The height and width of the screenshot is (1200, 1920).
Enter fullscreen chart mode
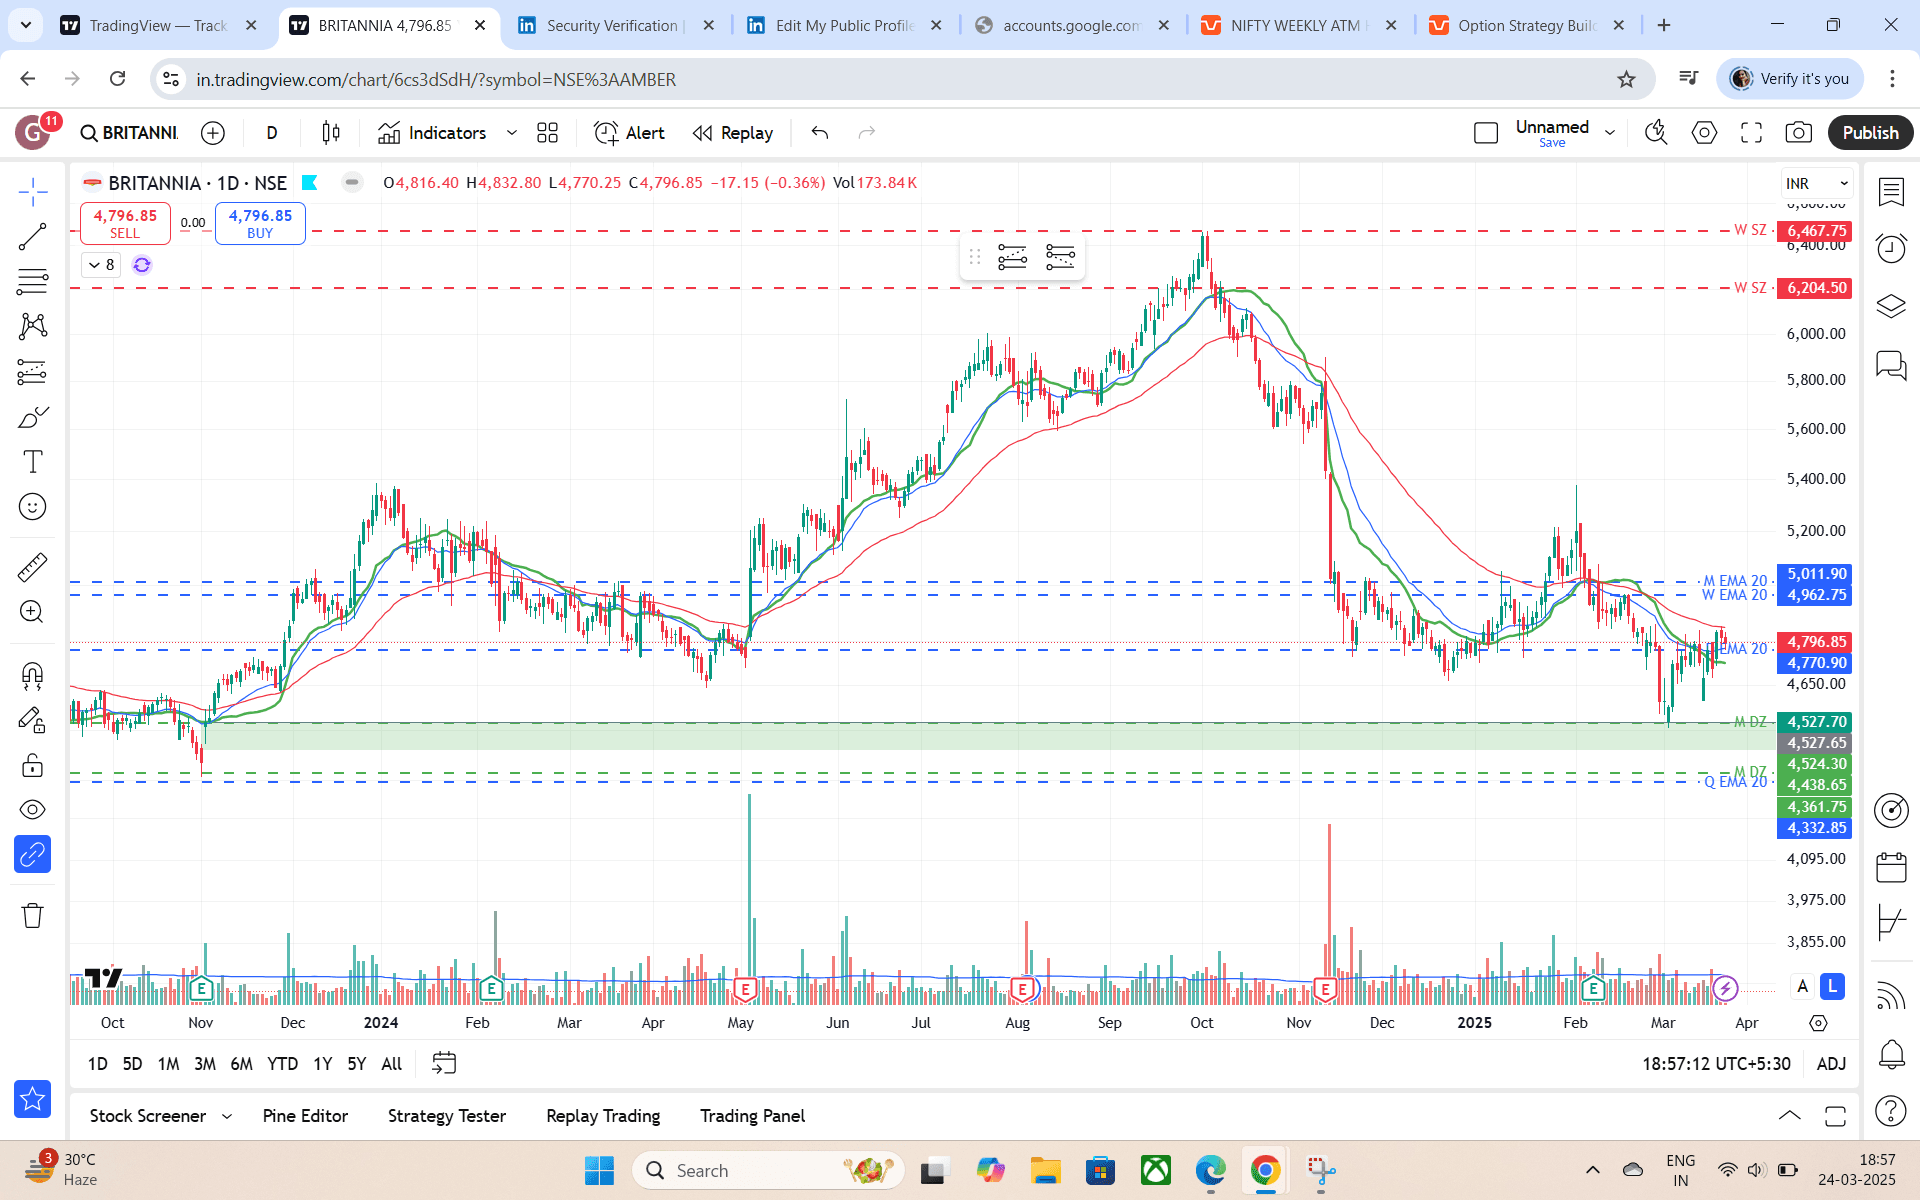pyautogui.click(x=1751, y=133)
